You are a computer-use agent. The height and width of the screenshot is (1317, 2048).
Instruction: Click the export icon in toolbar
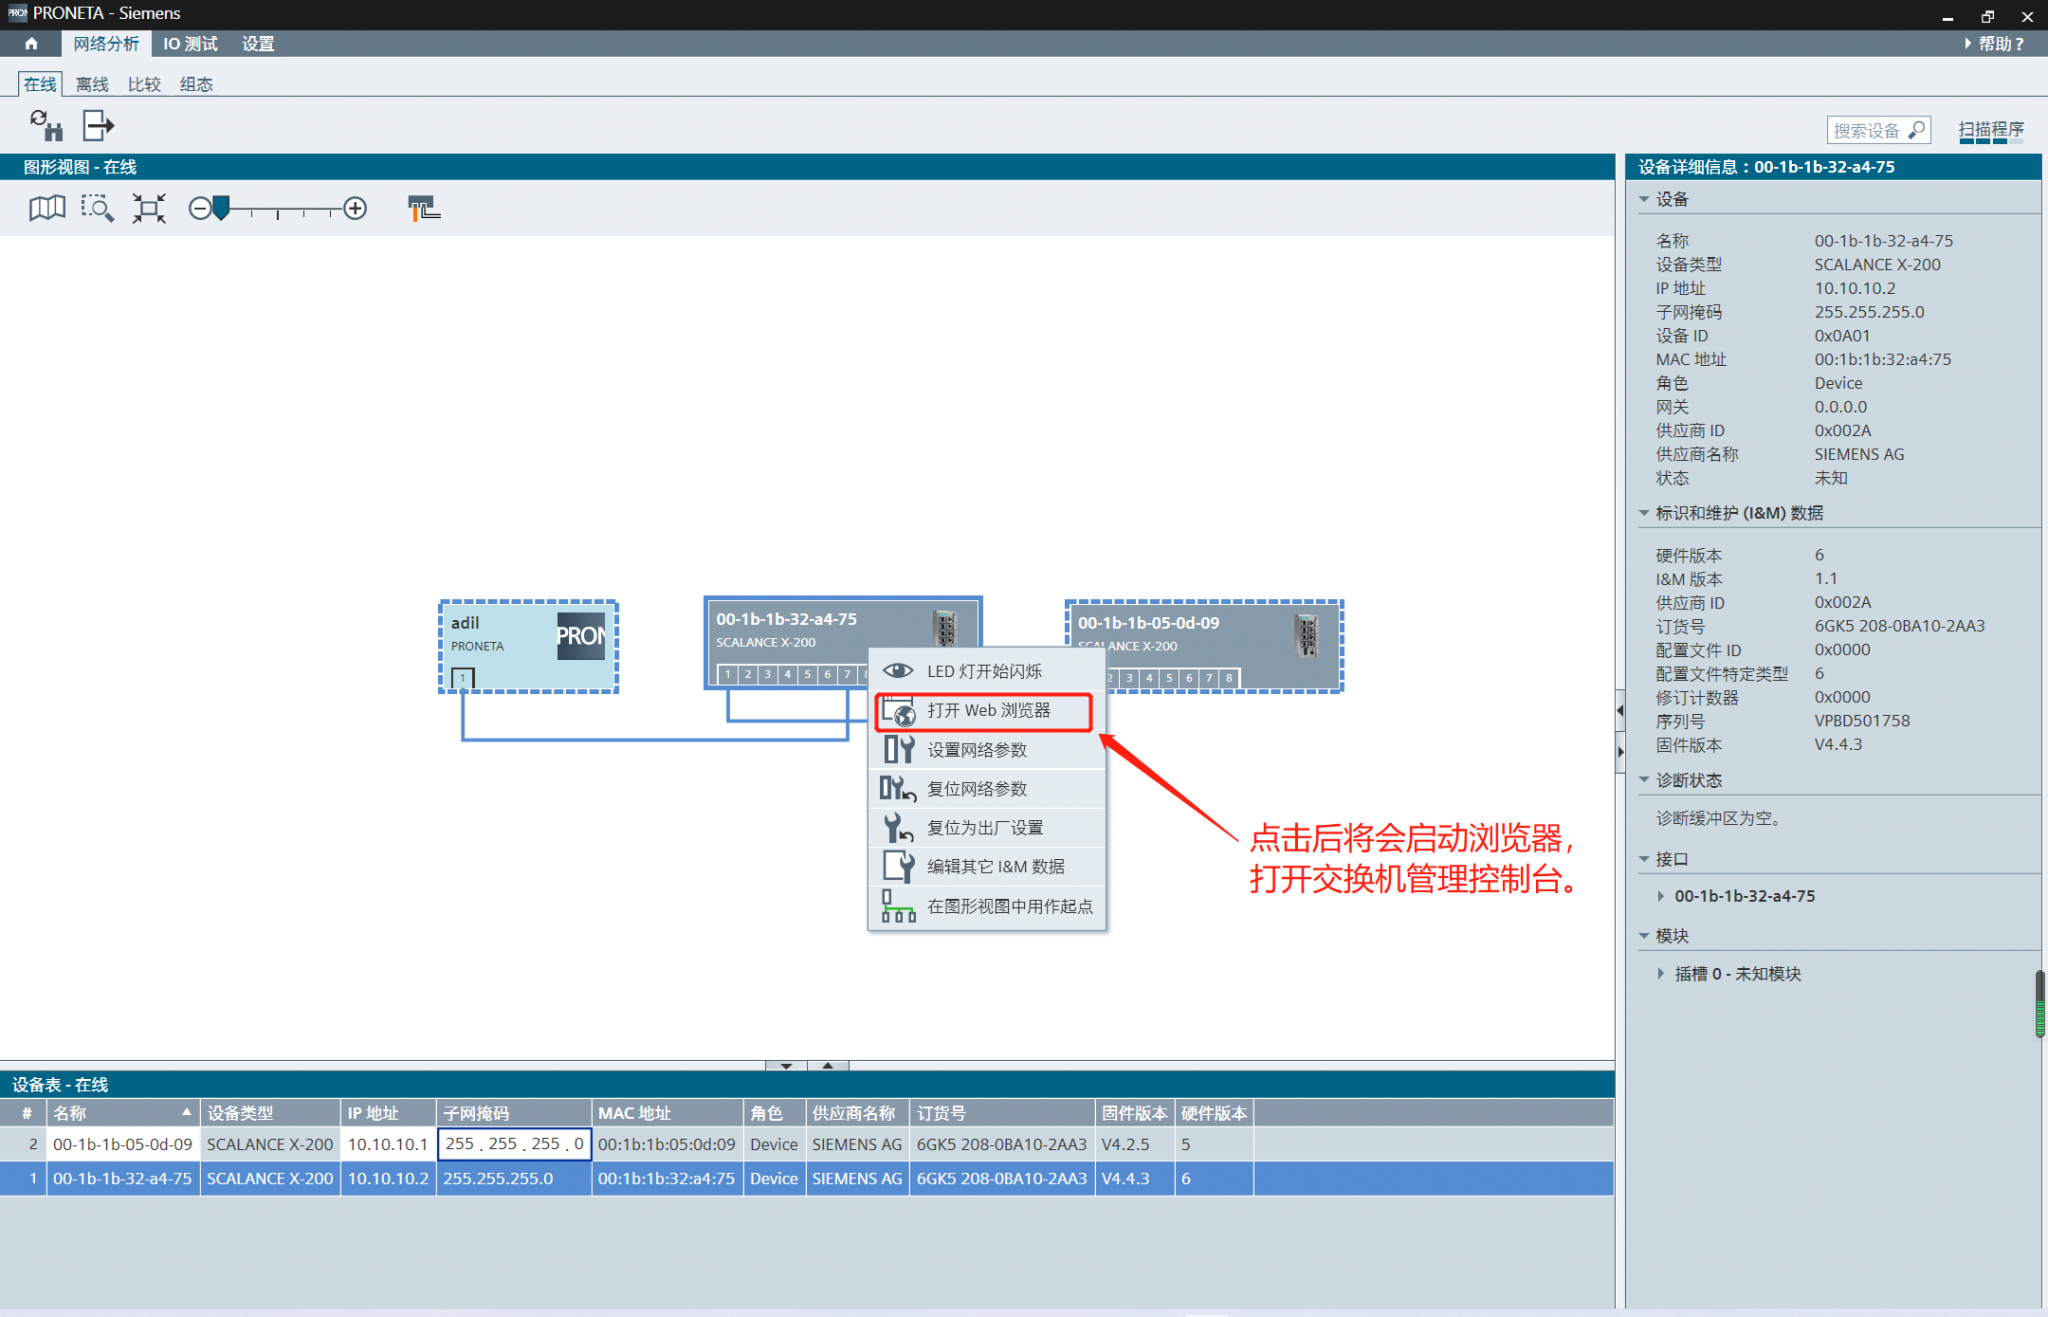click(98, 126)
